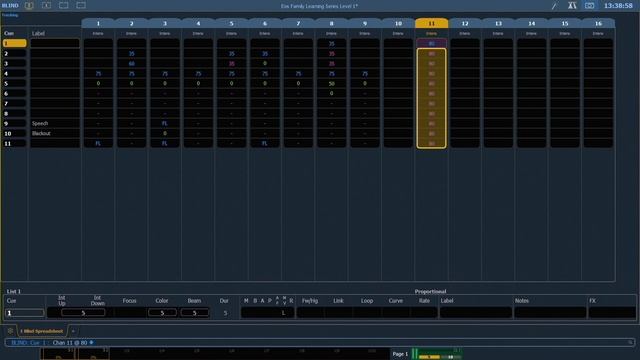
Task: Click the camera icon next to the clock
Action: click(x=589, y=5)
